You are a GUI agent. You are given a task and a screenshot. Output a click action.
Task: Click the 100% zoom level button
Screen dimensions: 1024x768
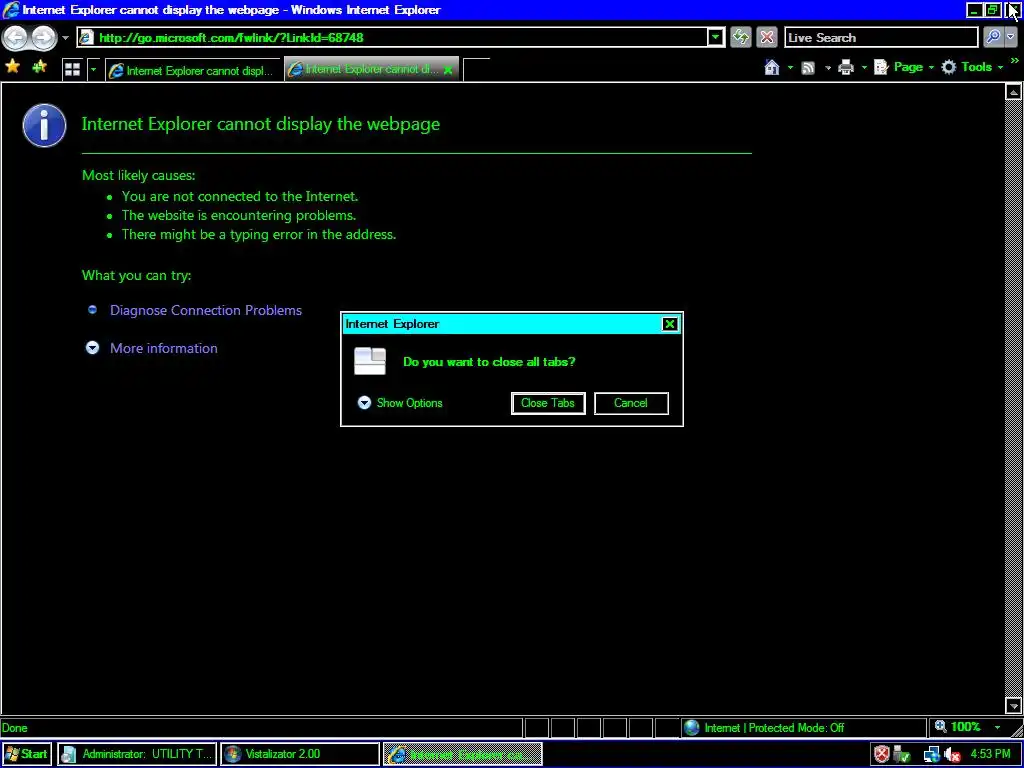click(958, 727)
